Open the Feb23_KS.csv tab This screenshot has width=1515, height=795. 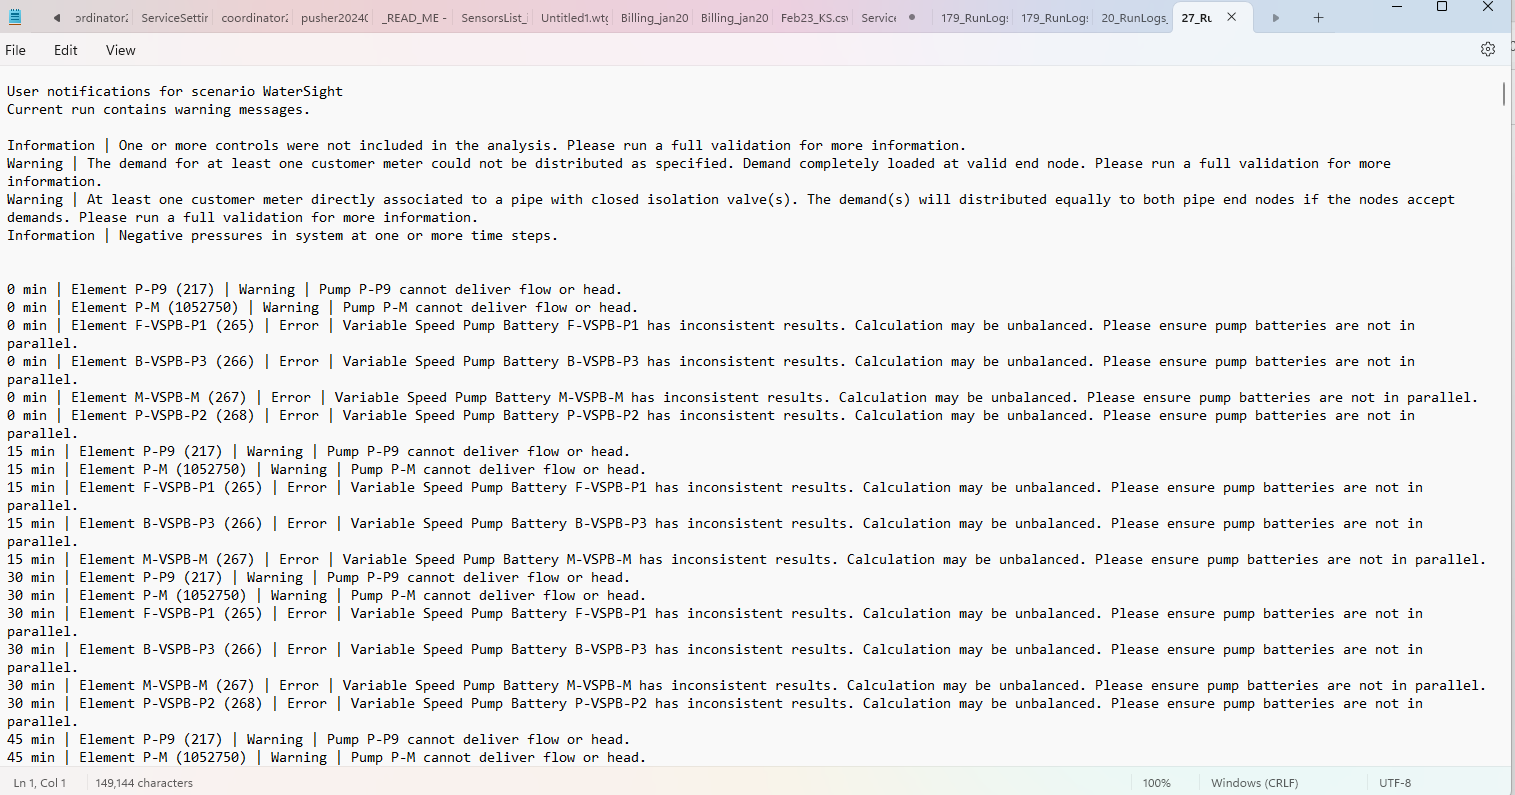(814, 18)
